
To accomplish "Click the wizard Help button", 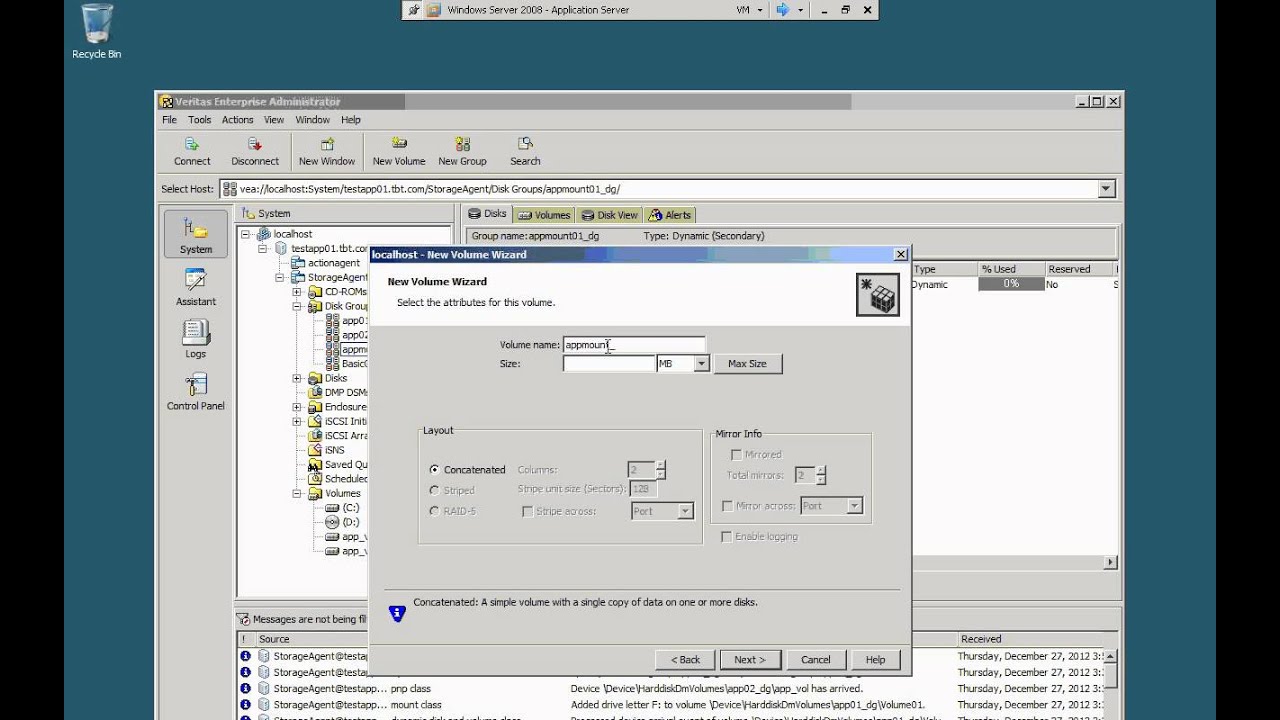I will click(875, 660).
